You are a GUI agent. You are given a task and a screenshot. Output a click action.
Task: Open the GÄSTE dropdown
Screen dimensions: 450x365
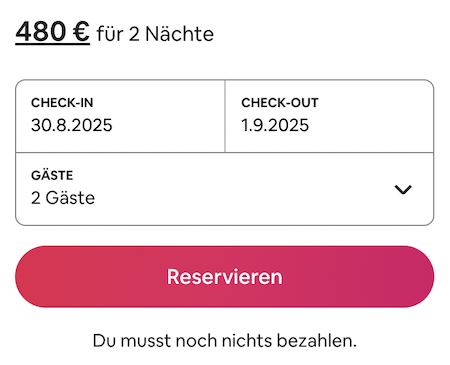pos(225,189)
